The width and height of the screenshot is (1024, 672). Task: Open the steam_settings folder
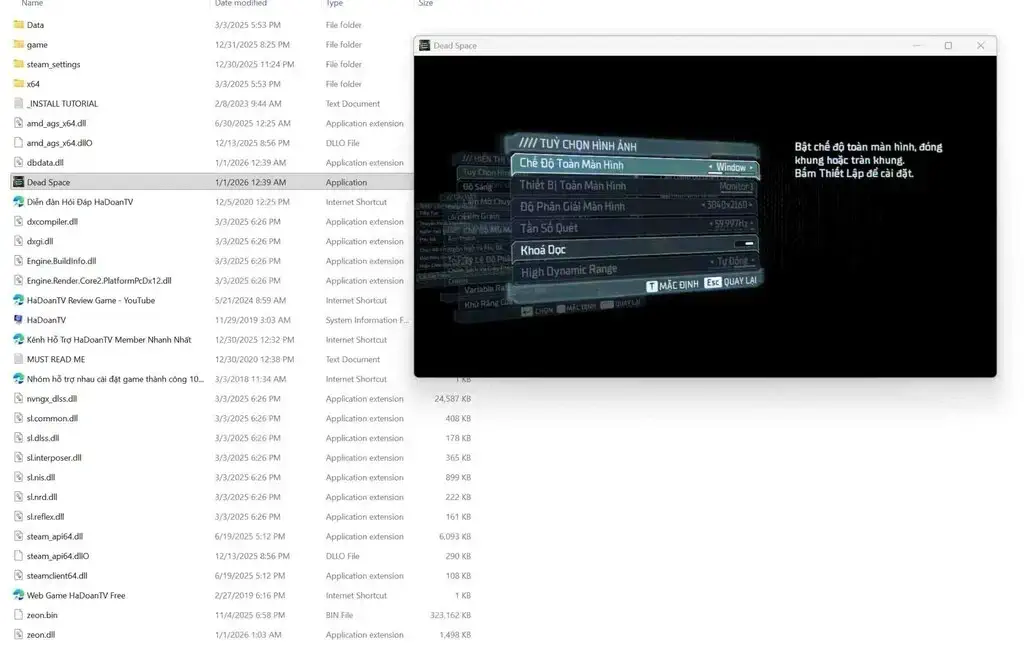click(x=55, y=63)
